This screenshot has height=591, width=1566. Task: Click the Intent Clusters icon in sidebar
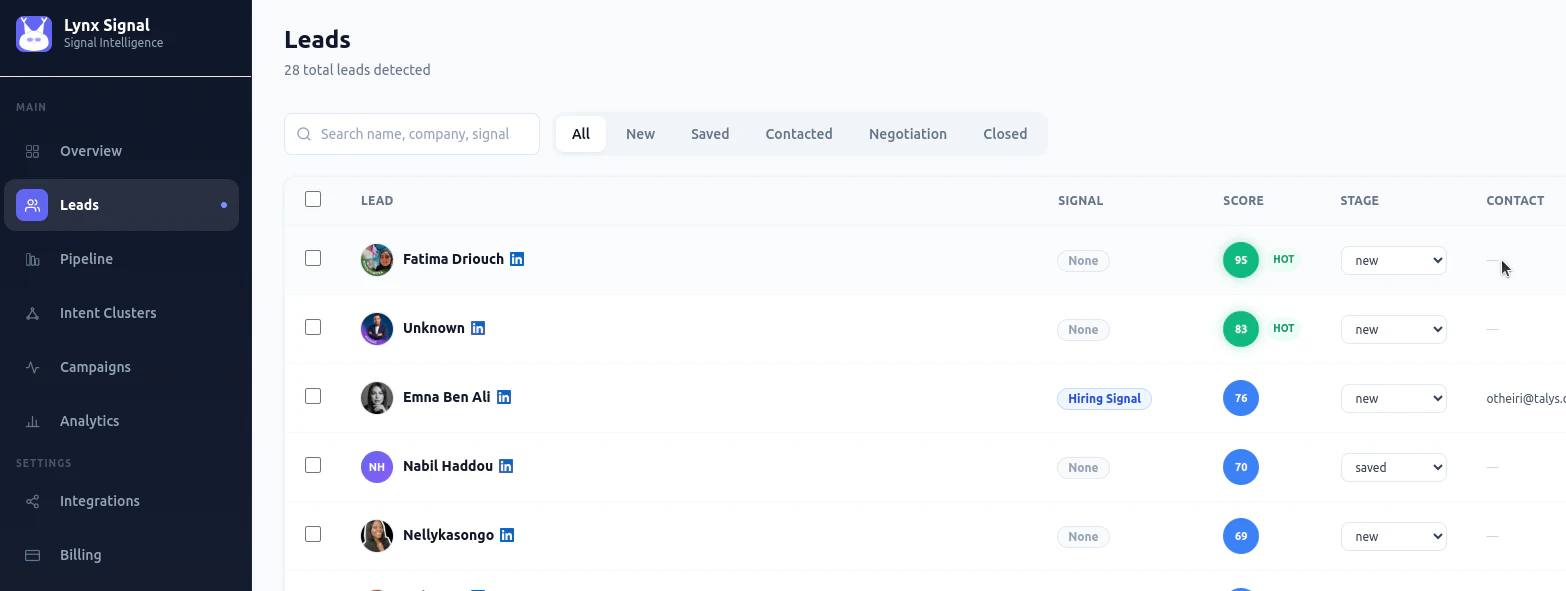tap(32, 313)
